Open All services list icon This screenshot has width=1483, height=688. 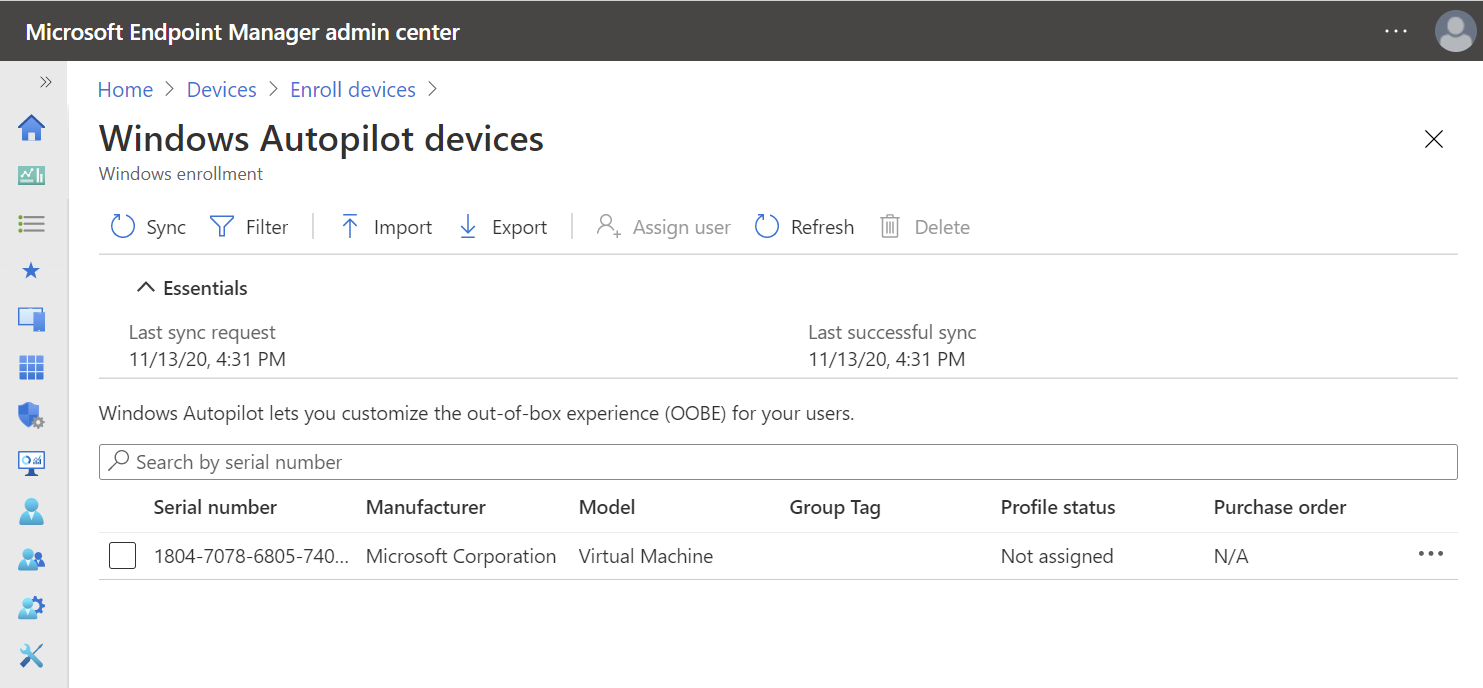click(x=32, y=224)
